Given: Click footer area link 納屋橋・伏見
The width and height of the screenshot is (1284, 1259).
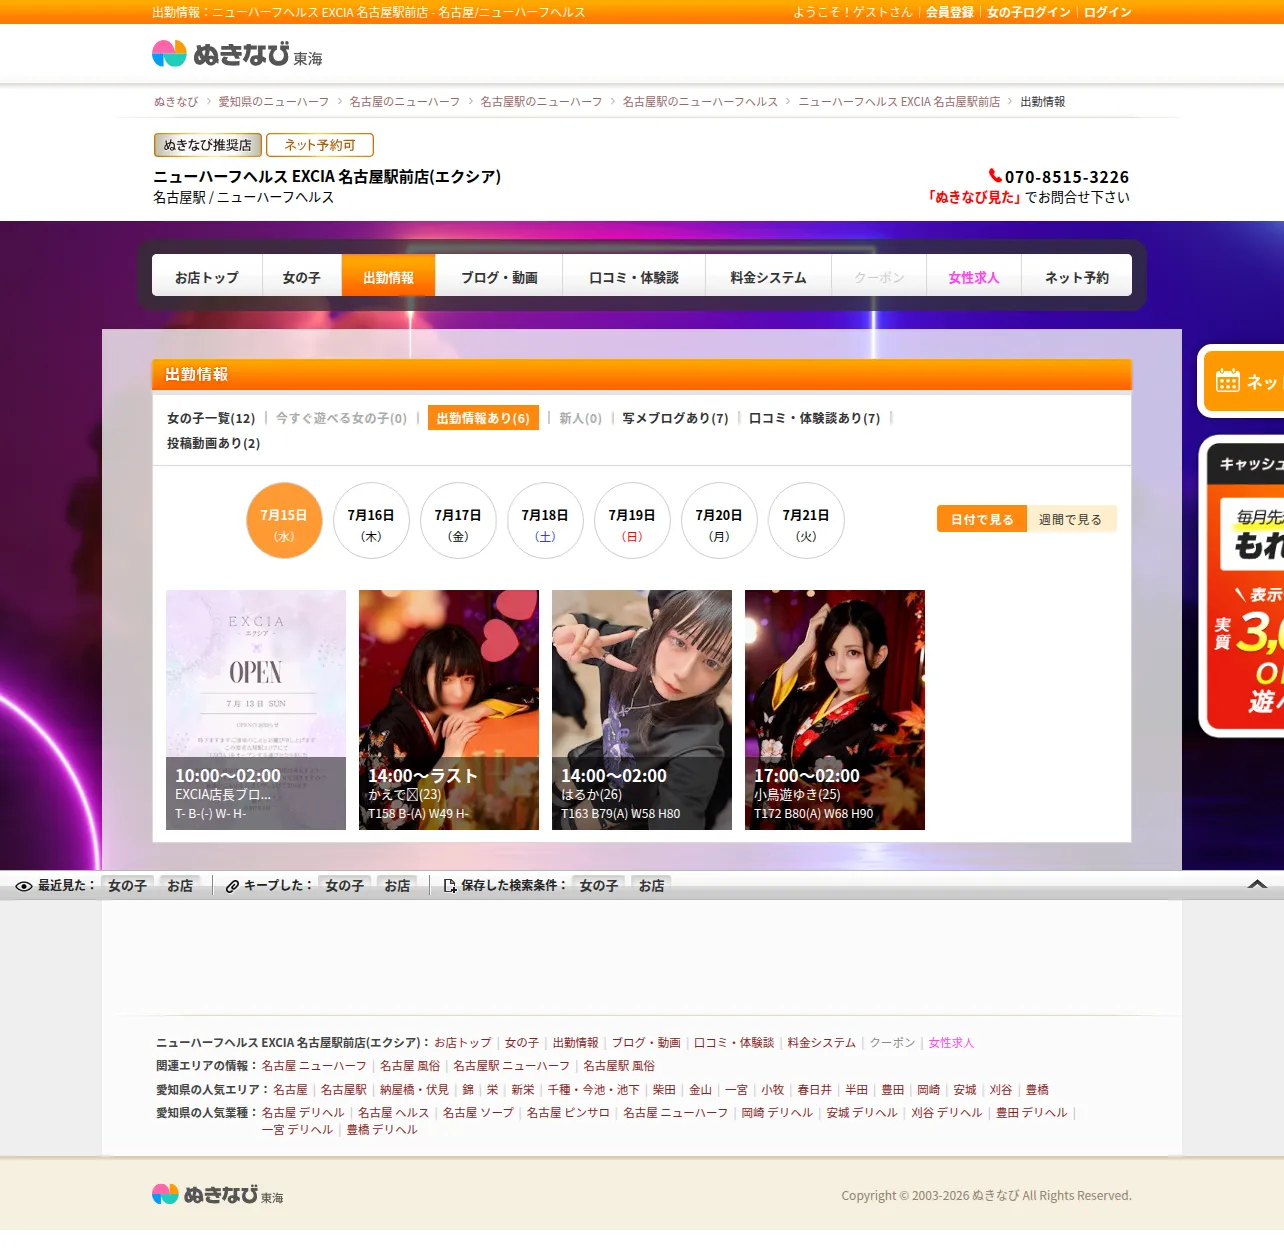Looking at the screenshot, I should [414, 1090].
